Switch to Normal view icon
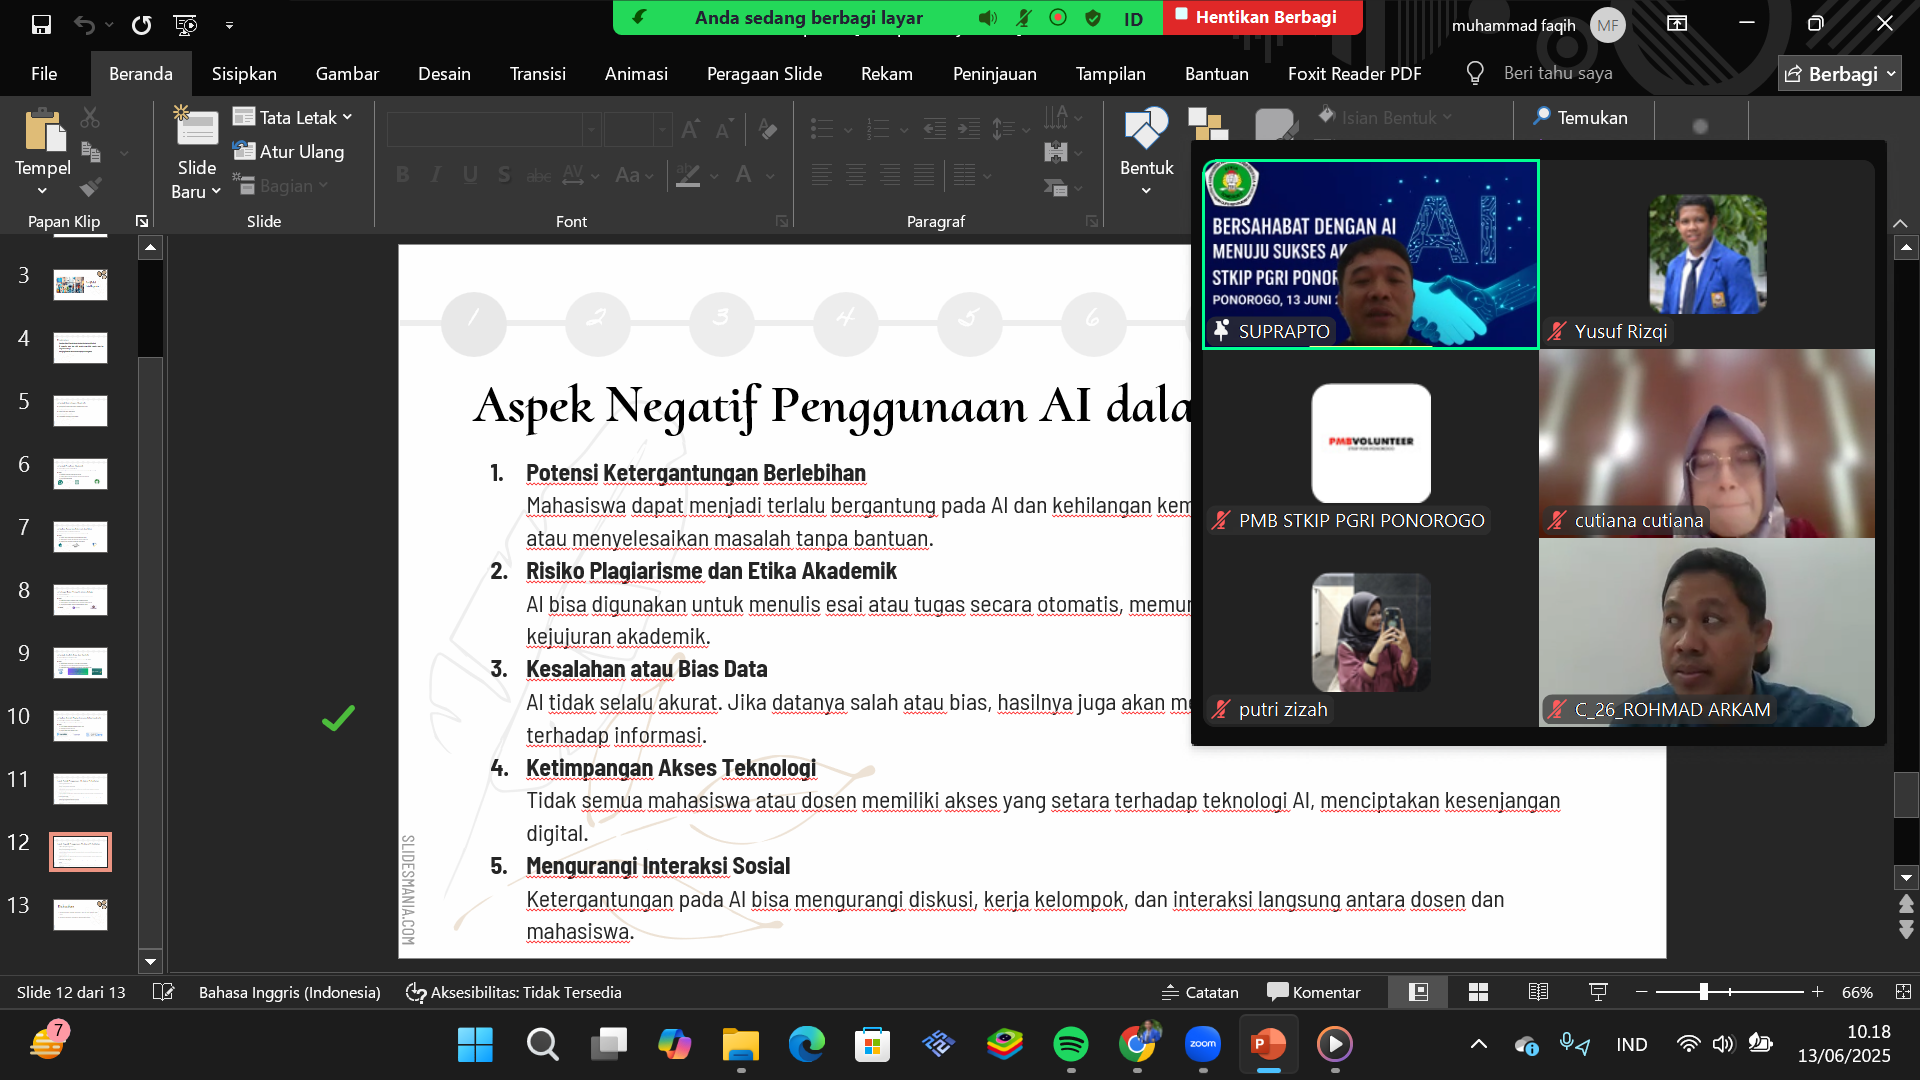This screenshot has width=1920, height=1080. pos(1418,992)
